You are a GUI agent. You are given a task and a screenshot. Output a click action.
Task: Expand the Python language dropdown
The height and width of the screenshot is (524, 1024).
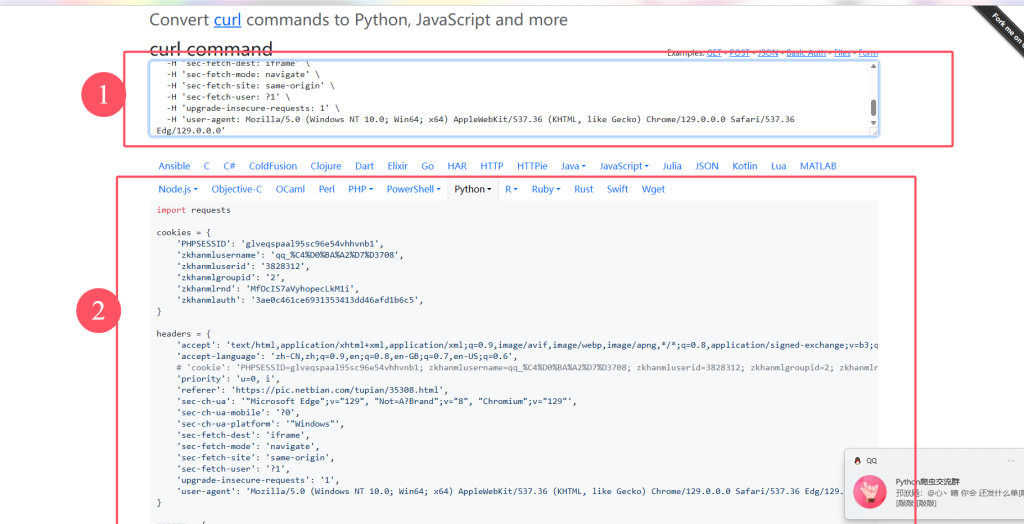(x=472, y=189)
